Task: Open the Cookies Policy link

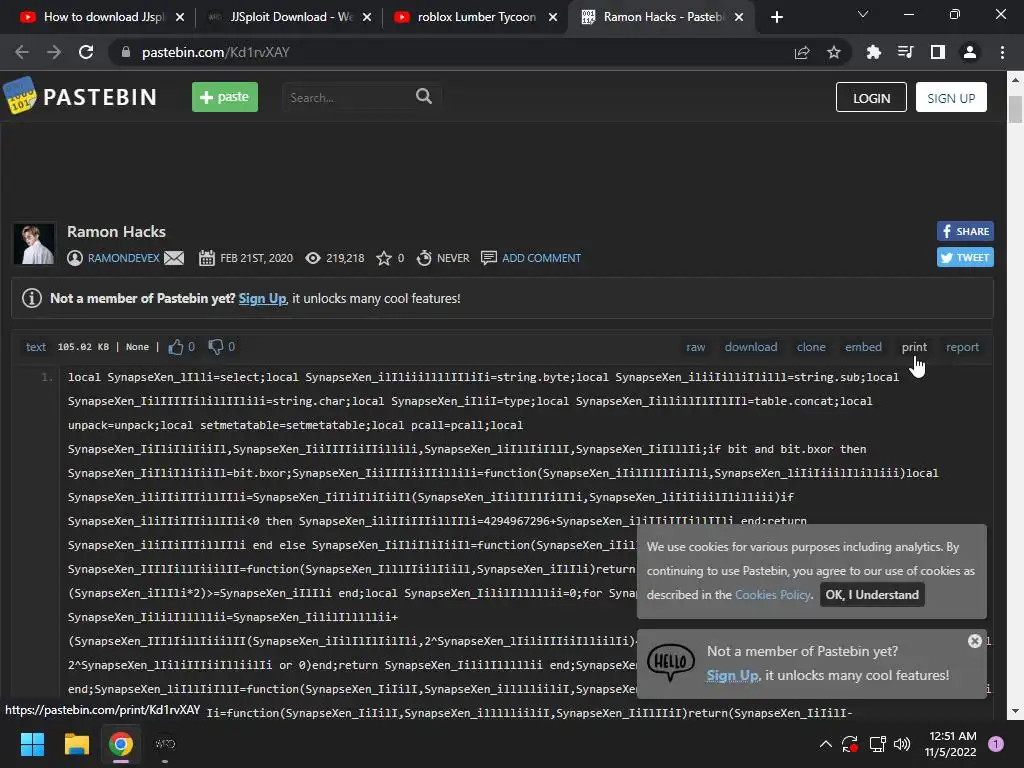Action: 773,595
